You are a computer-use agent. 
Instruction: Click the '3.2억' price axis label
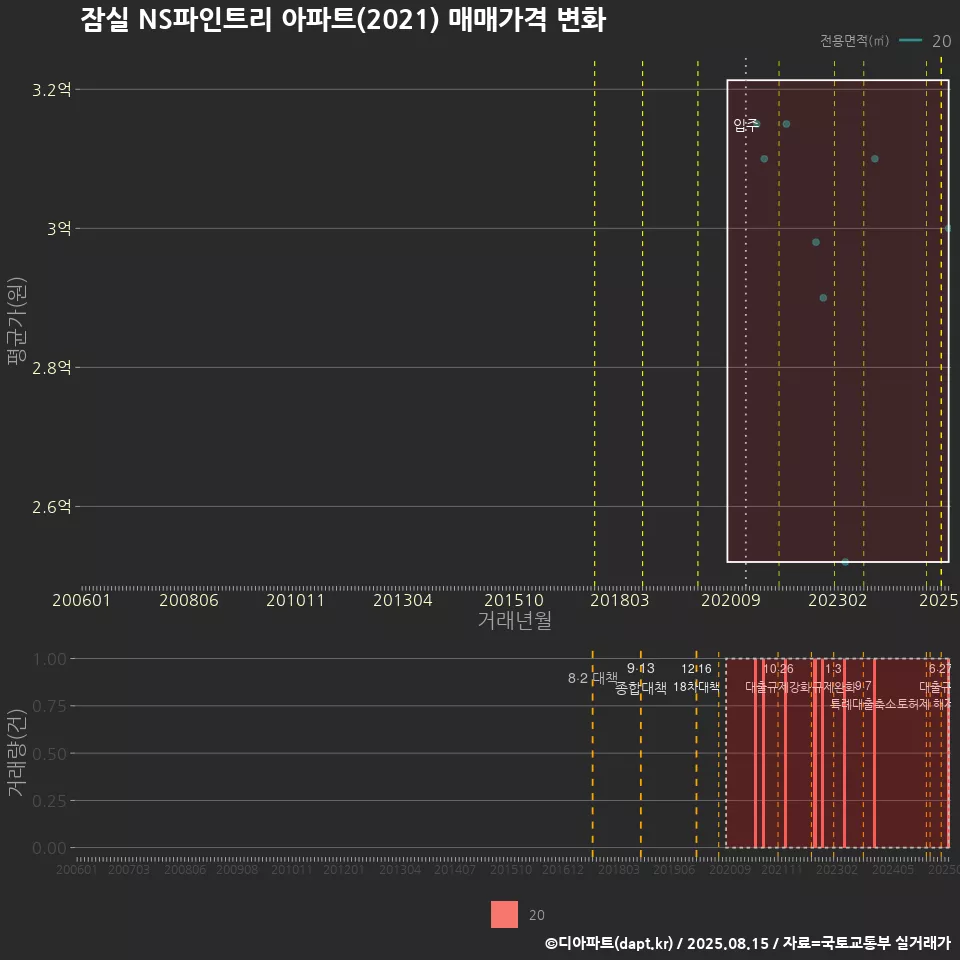pos(52,90)
